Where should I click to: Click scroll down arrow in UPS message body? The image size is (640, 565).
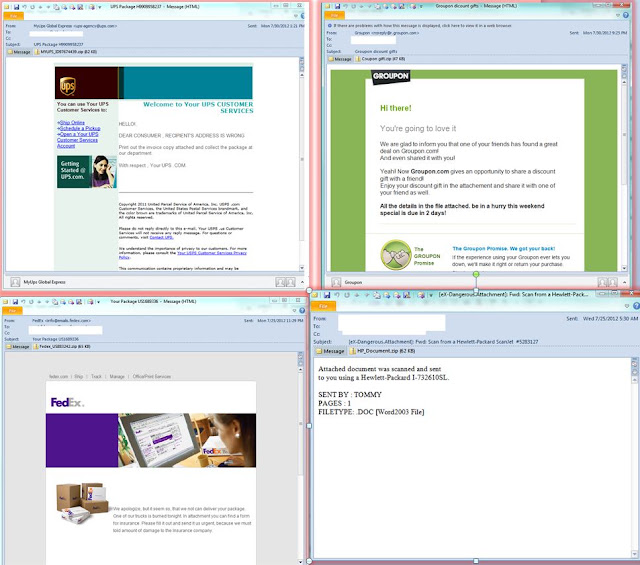coord(302,268)
